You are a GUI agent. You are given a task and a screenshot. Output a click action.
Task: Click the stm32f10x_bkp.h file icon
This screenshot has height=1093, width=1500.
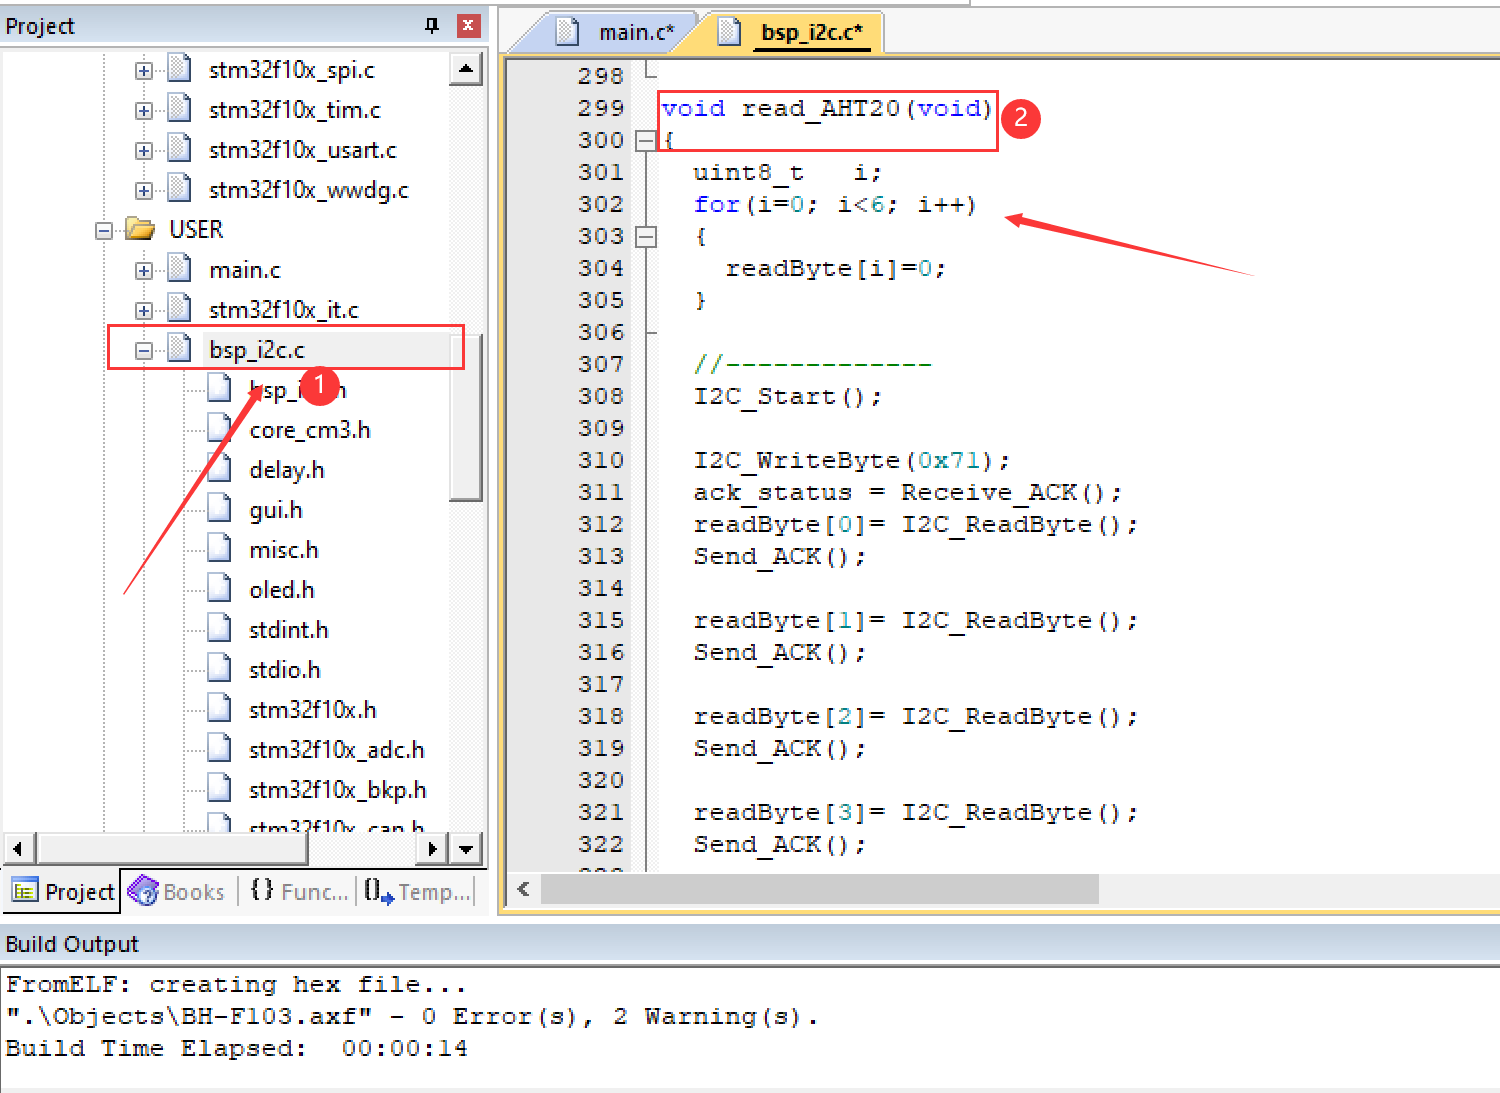pyautogui.click(x=220, y=788)
